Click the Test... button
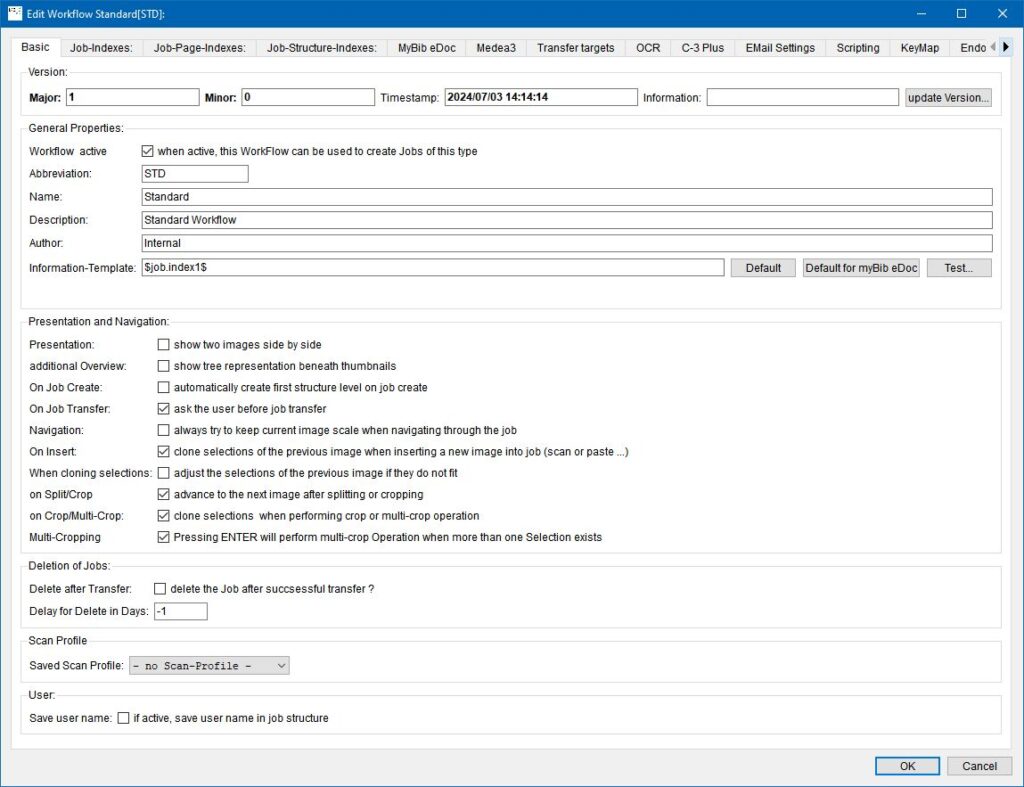The height and width of the screenshot is (787, 1024). (959, 268)
